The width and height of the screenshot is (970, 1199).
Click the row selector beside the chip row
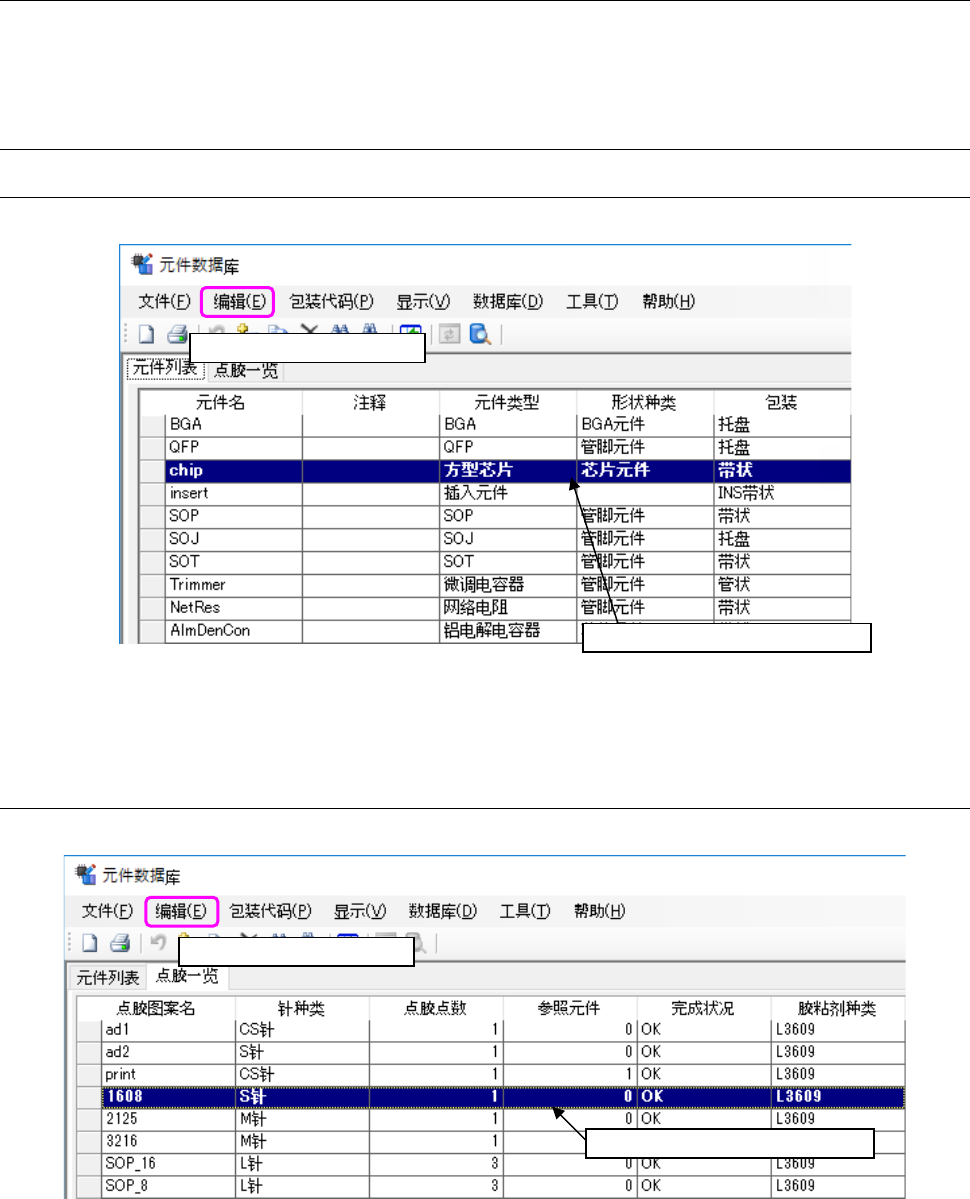tap(152, 470)
